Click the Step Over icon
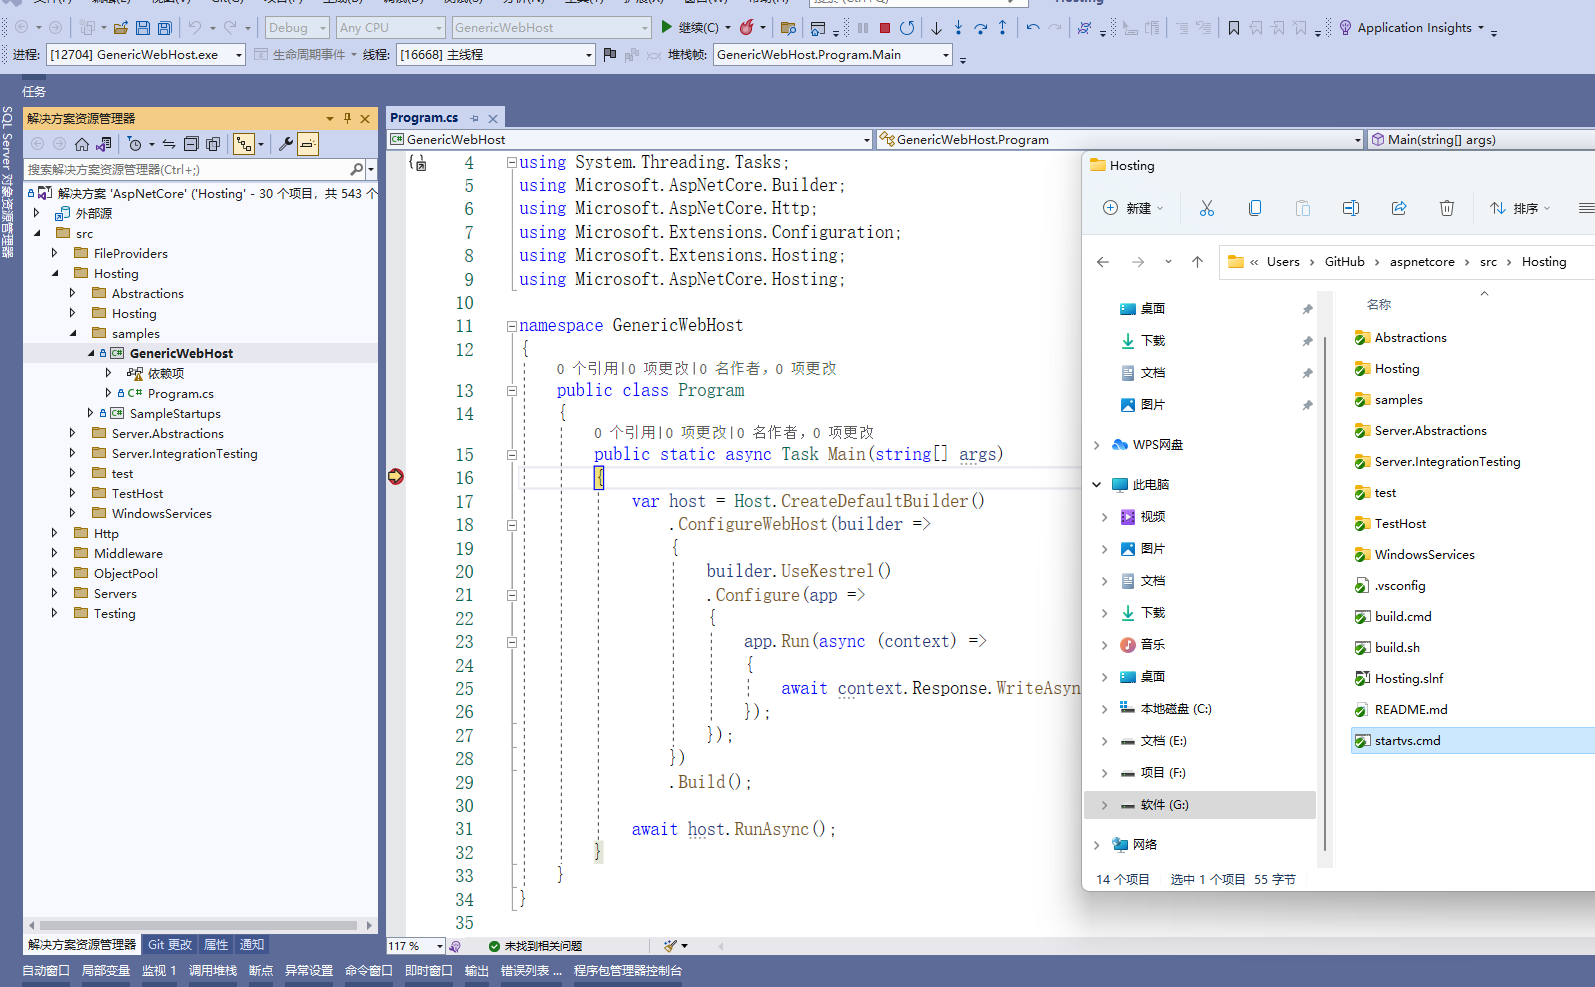 980,28
